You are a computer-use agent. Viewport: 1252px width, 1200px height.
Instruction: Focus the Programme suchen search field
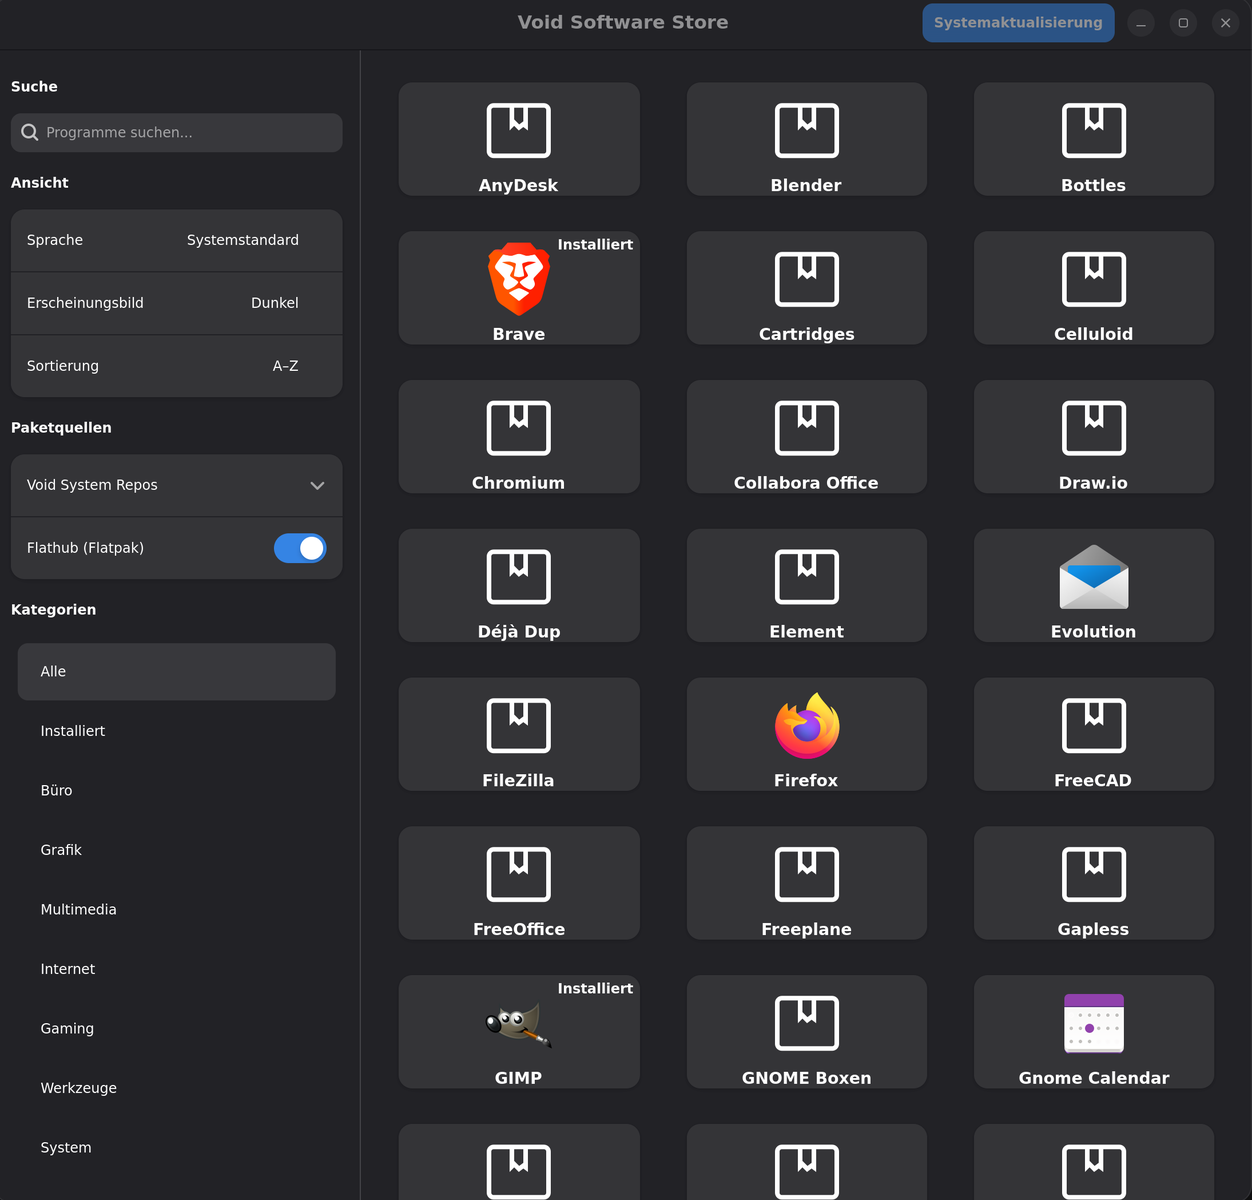(x=190, y=132)
